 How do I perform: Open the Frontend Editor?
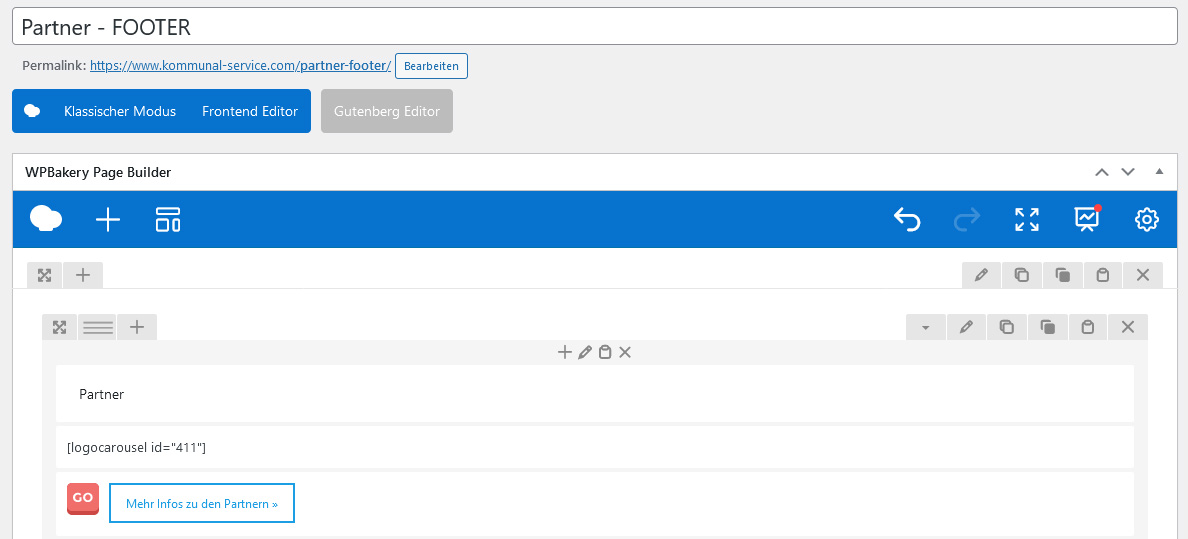(250, 111)
